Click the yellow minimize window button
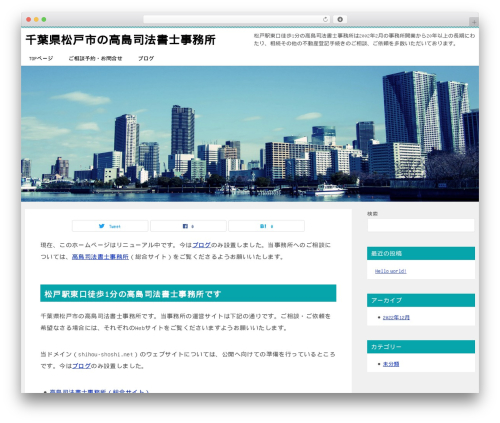This screenshot has height=423, width=500. pyautogui.click(x=36, y=19)
